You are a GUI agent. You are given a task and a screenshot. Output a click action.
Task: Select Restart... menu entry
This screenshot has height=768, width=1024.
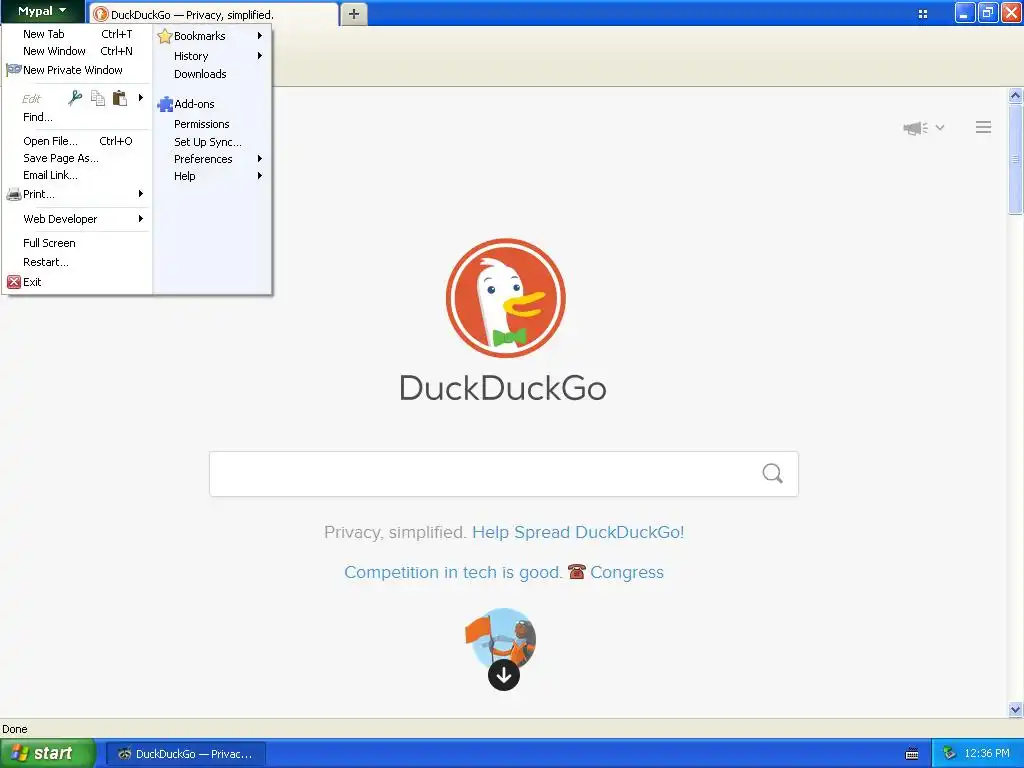pos(77,262)
